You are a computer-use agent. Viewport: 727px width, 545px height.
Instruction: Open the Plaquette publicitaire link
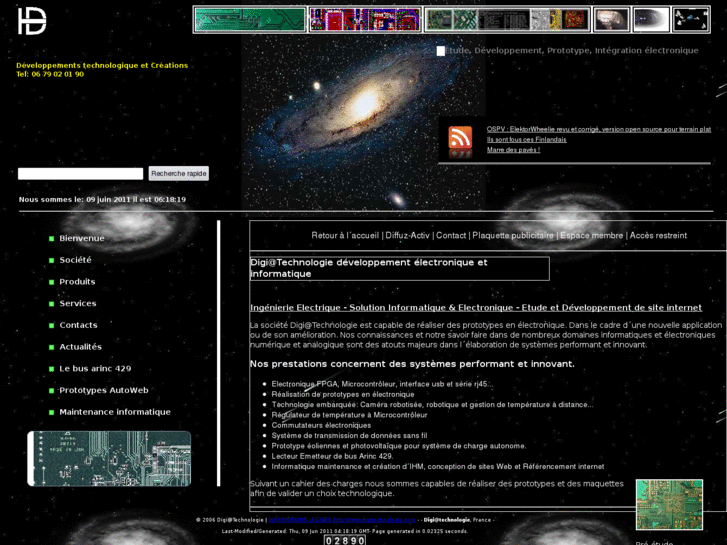point(513,236)
